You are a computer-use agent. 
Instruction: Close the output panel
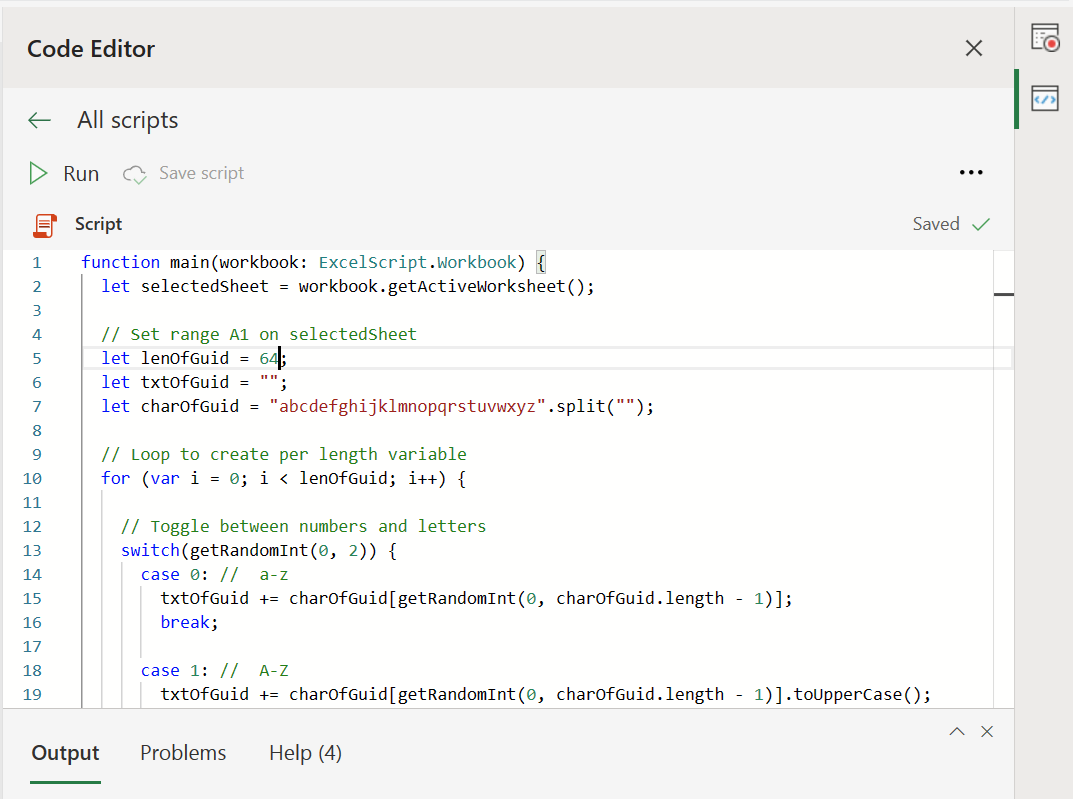987,732
